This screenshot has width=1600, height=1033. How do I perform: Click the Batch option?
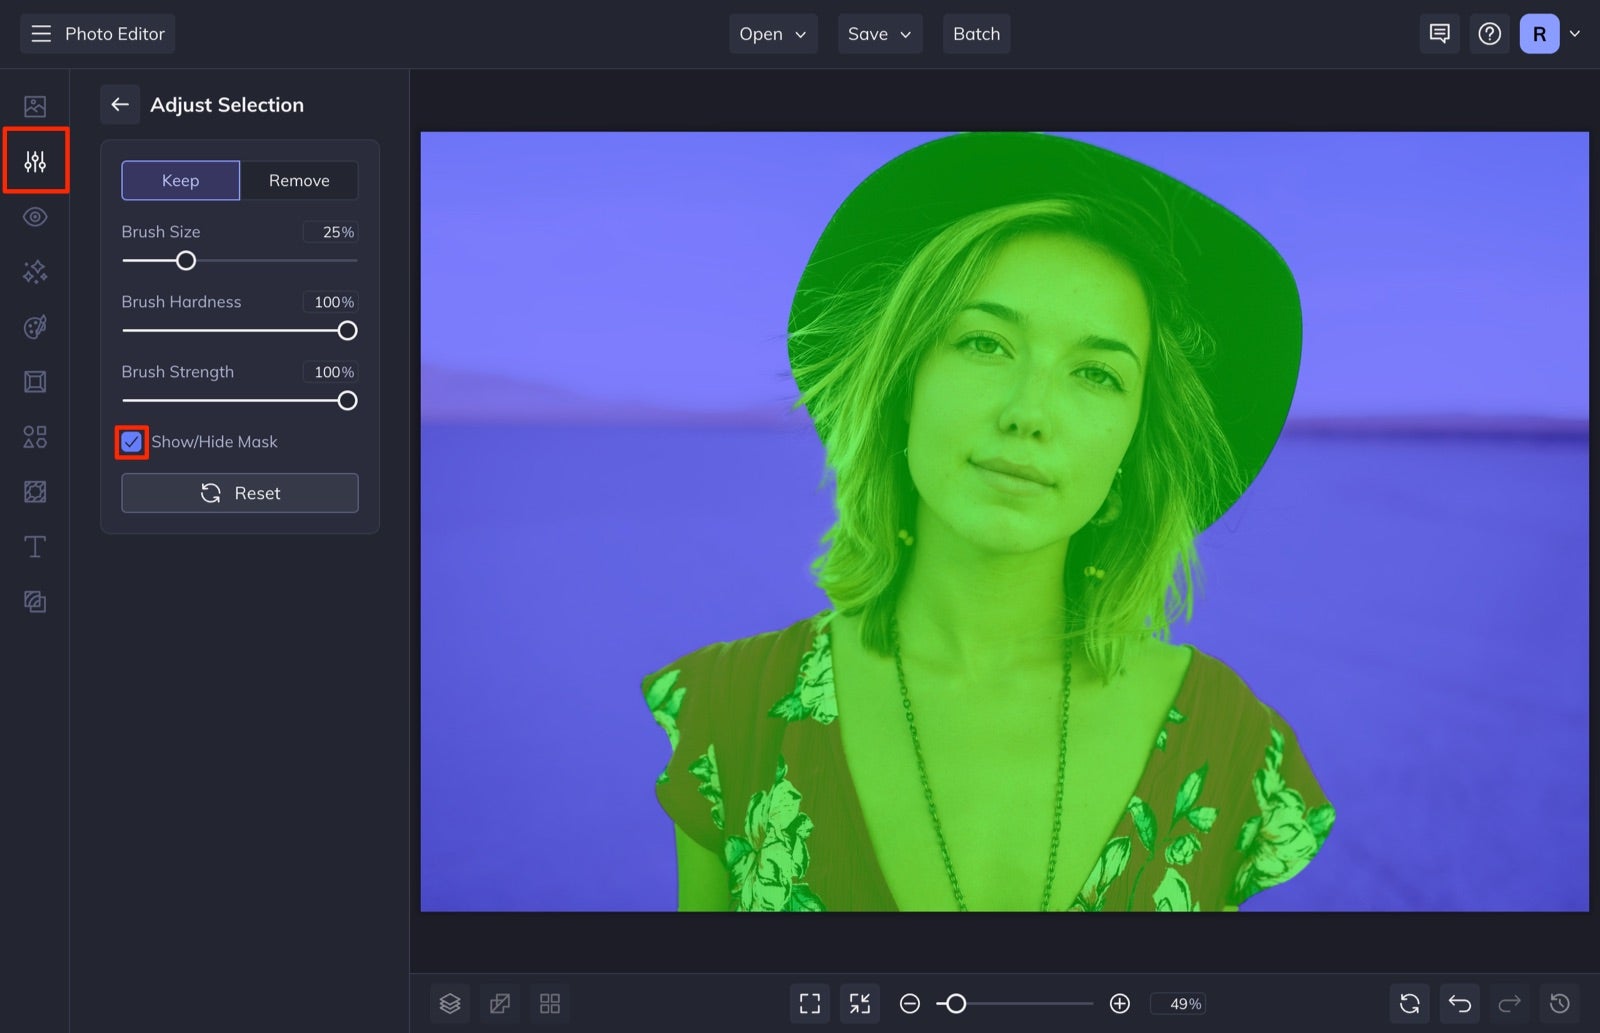(976, 33)
